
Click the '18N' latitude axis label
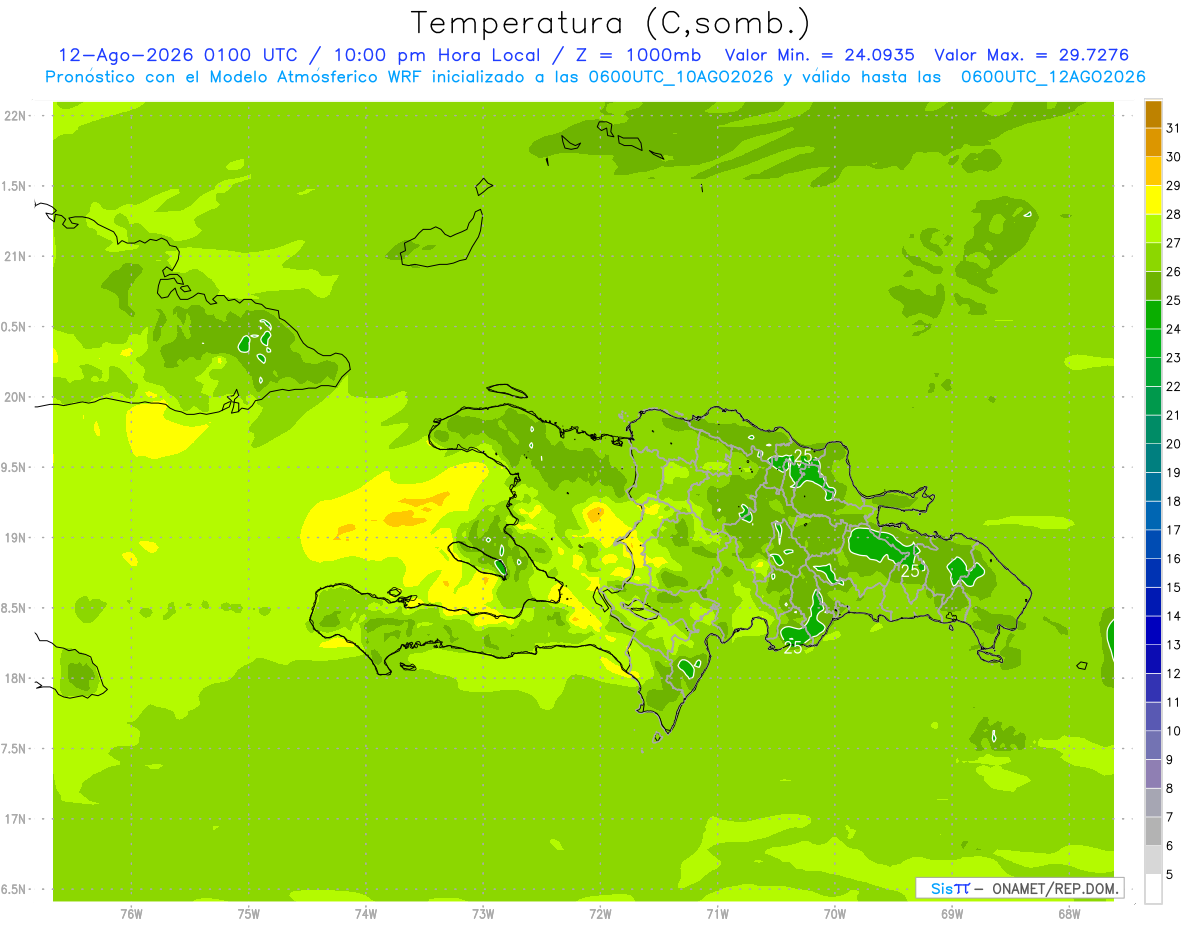coord(15,678)
